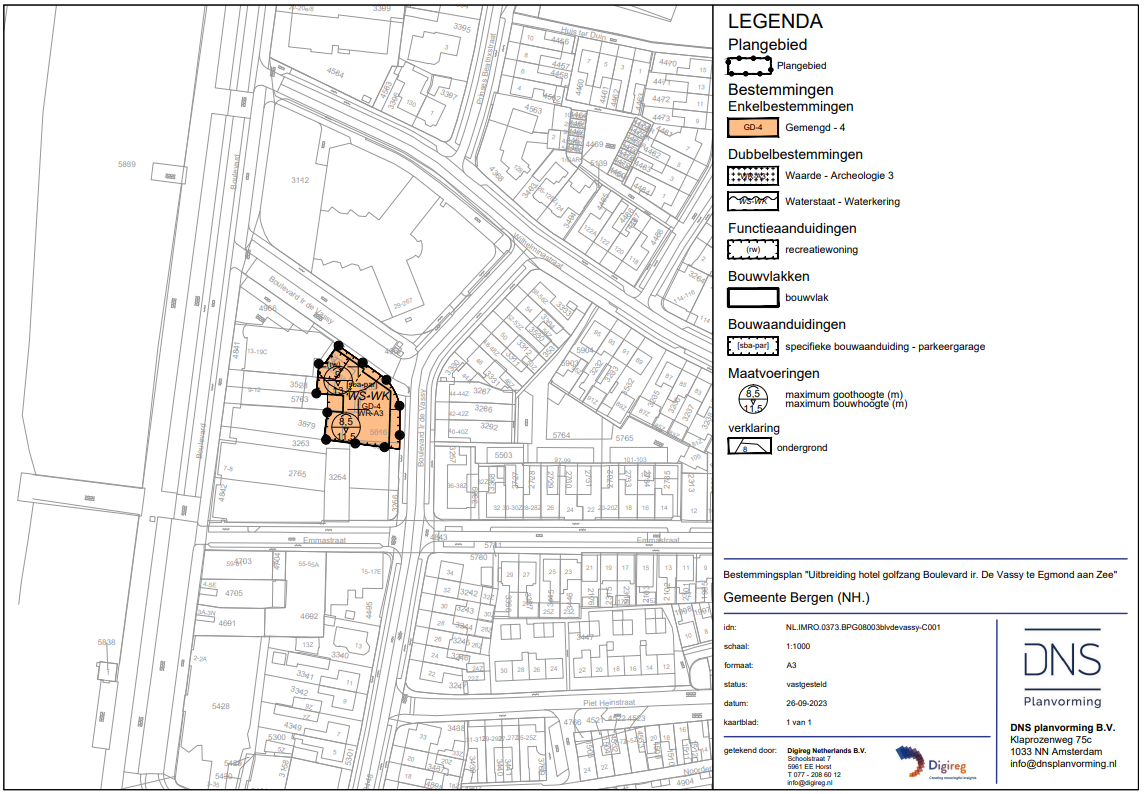Click 'DNS planvorming B.V.' company name
Viewport: 1146px width, 794px height.
tap(1063, 727)
